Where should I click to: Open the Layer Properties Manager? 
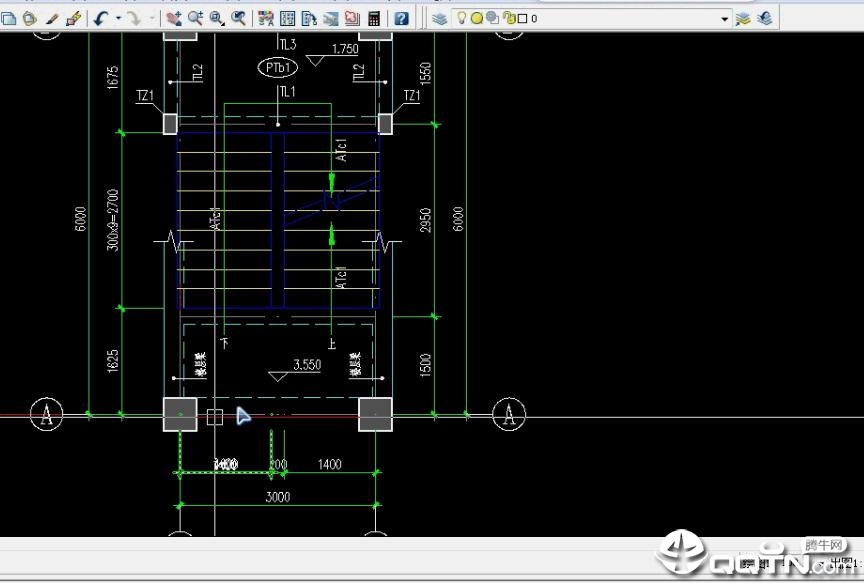point(440,18)
